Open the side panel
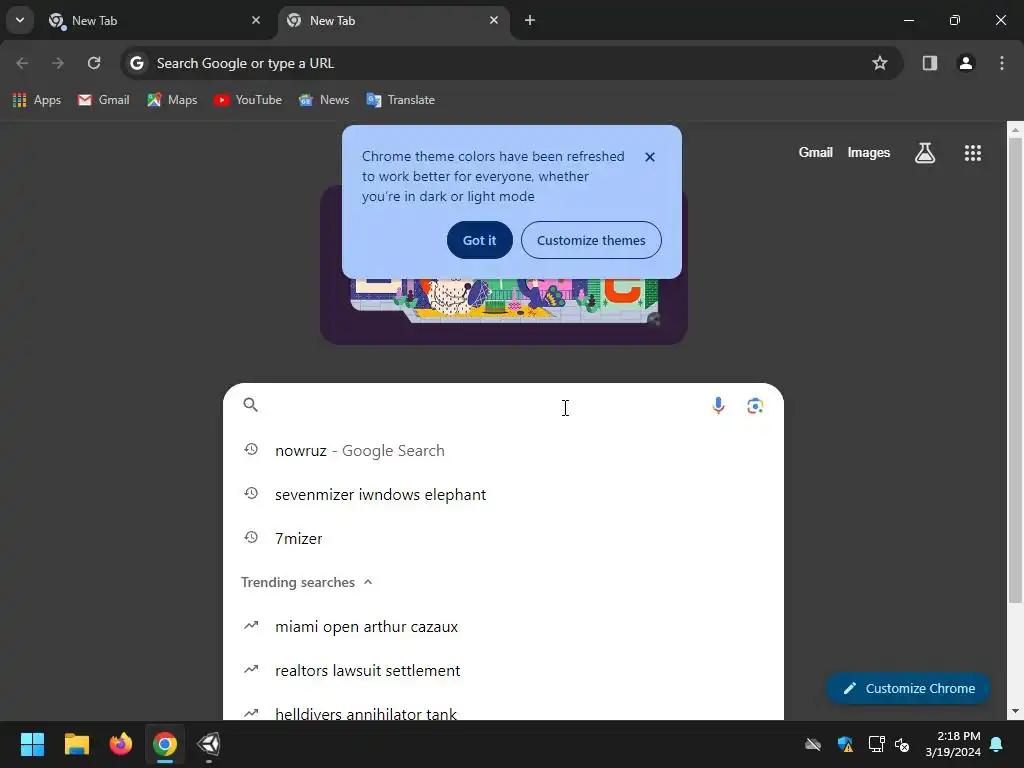The width and height of the screenshot is (1024, 768). pos(930,63)
